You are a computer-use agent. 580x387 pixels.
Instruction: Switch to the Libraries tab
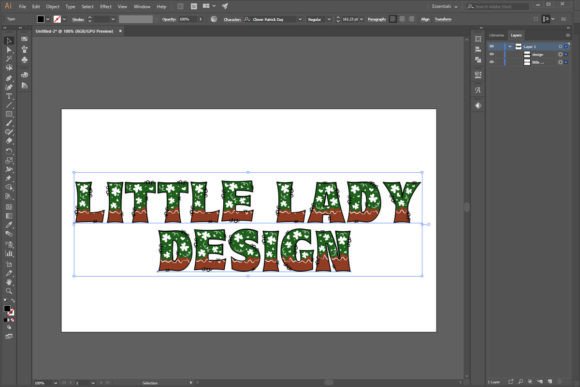click(496, 35)
